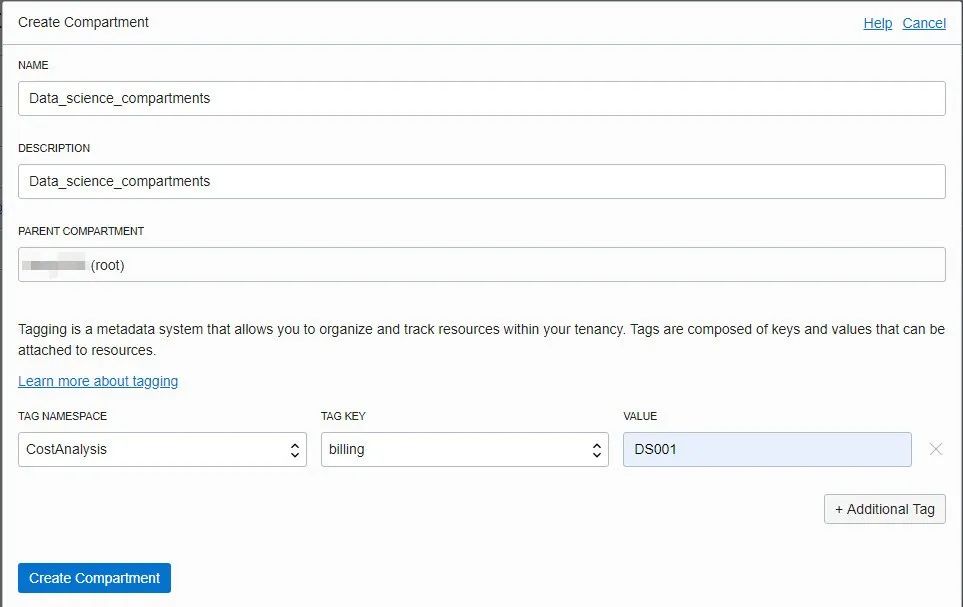The height and width of the screenshot is (607, 963).
Task: Click the Create Compartment button
Action: coord(94,578)
